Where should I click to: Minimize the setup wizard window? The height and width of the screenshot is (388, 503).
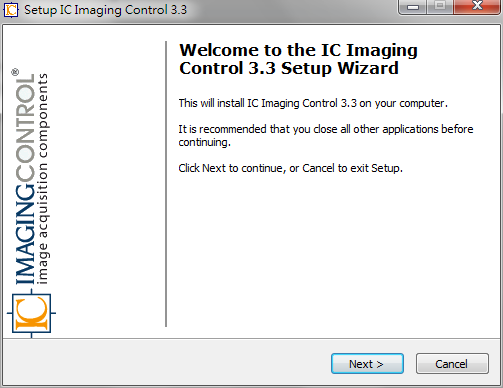click(x=413, y=7)
